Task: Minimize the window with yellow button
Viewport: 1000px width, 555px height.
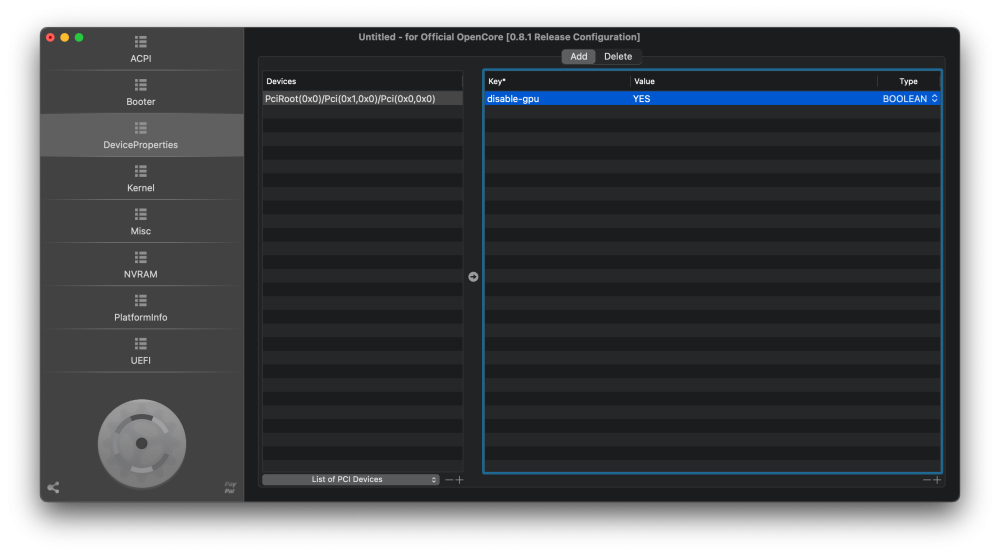Action: click(x=64, y=37)
